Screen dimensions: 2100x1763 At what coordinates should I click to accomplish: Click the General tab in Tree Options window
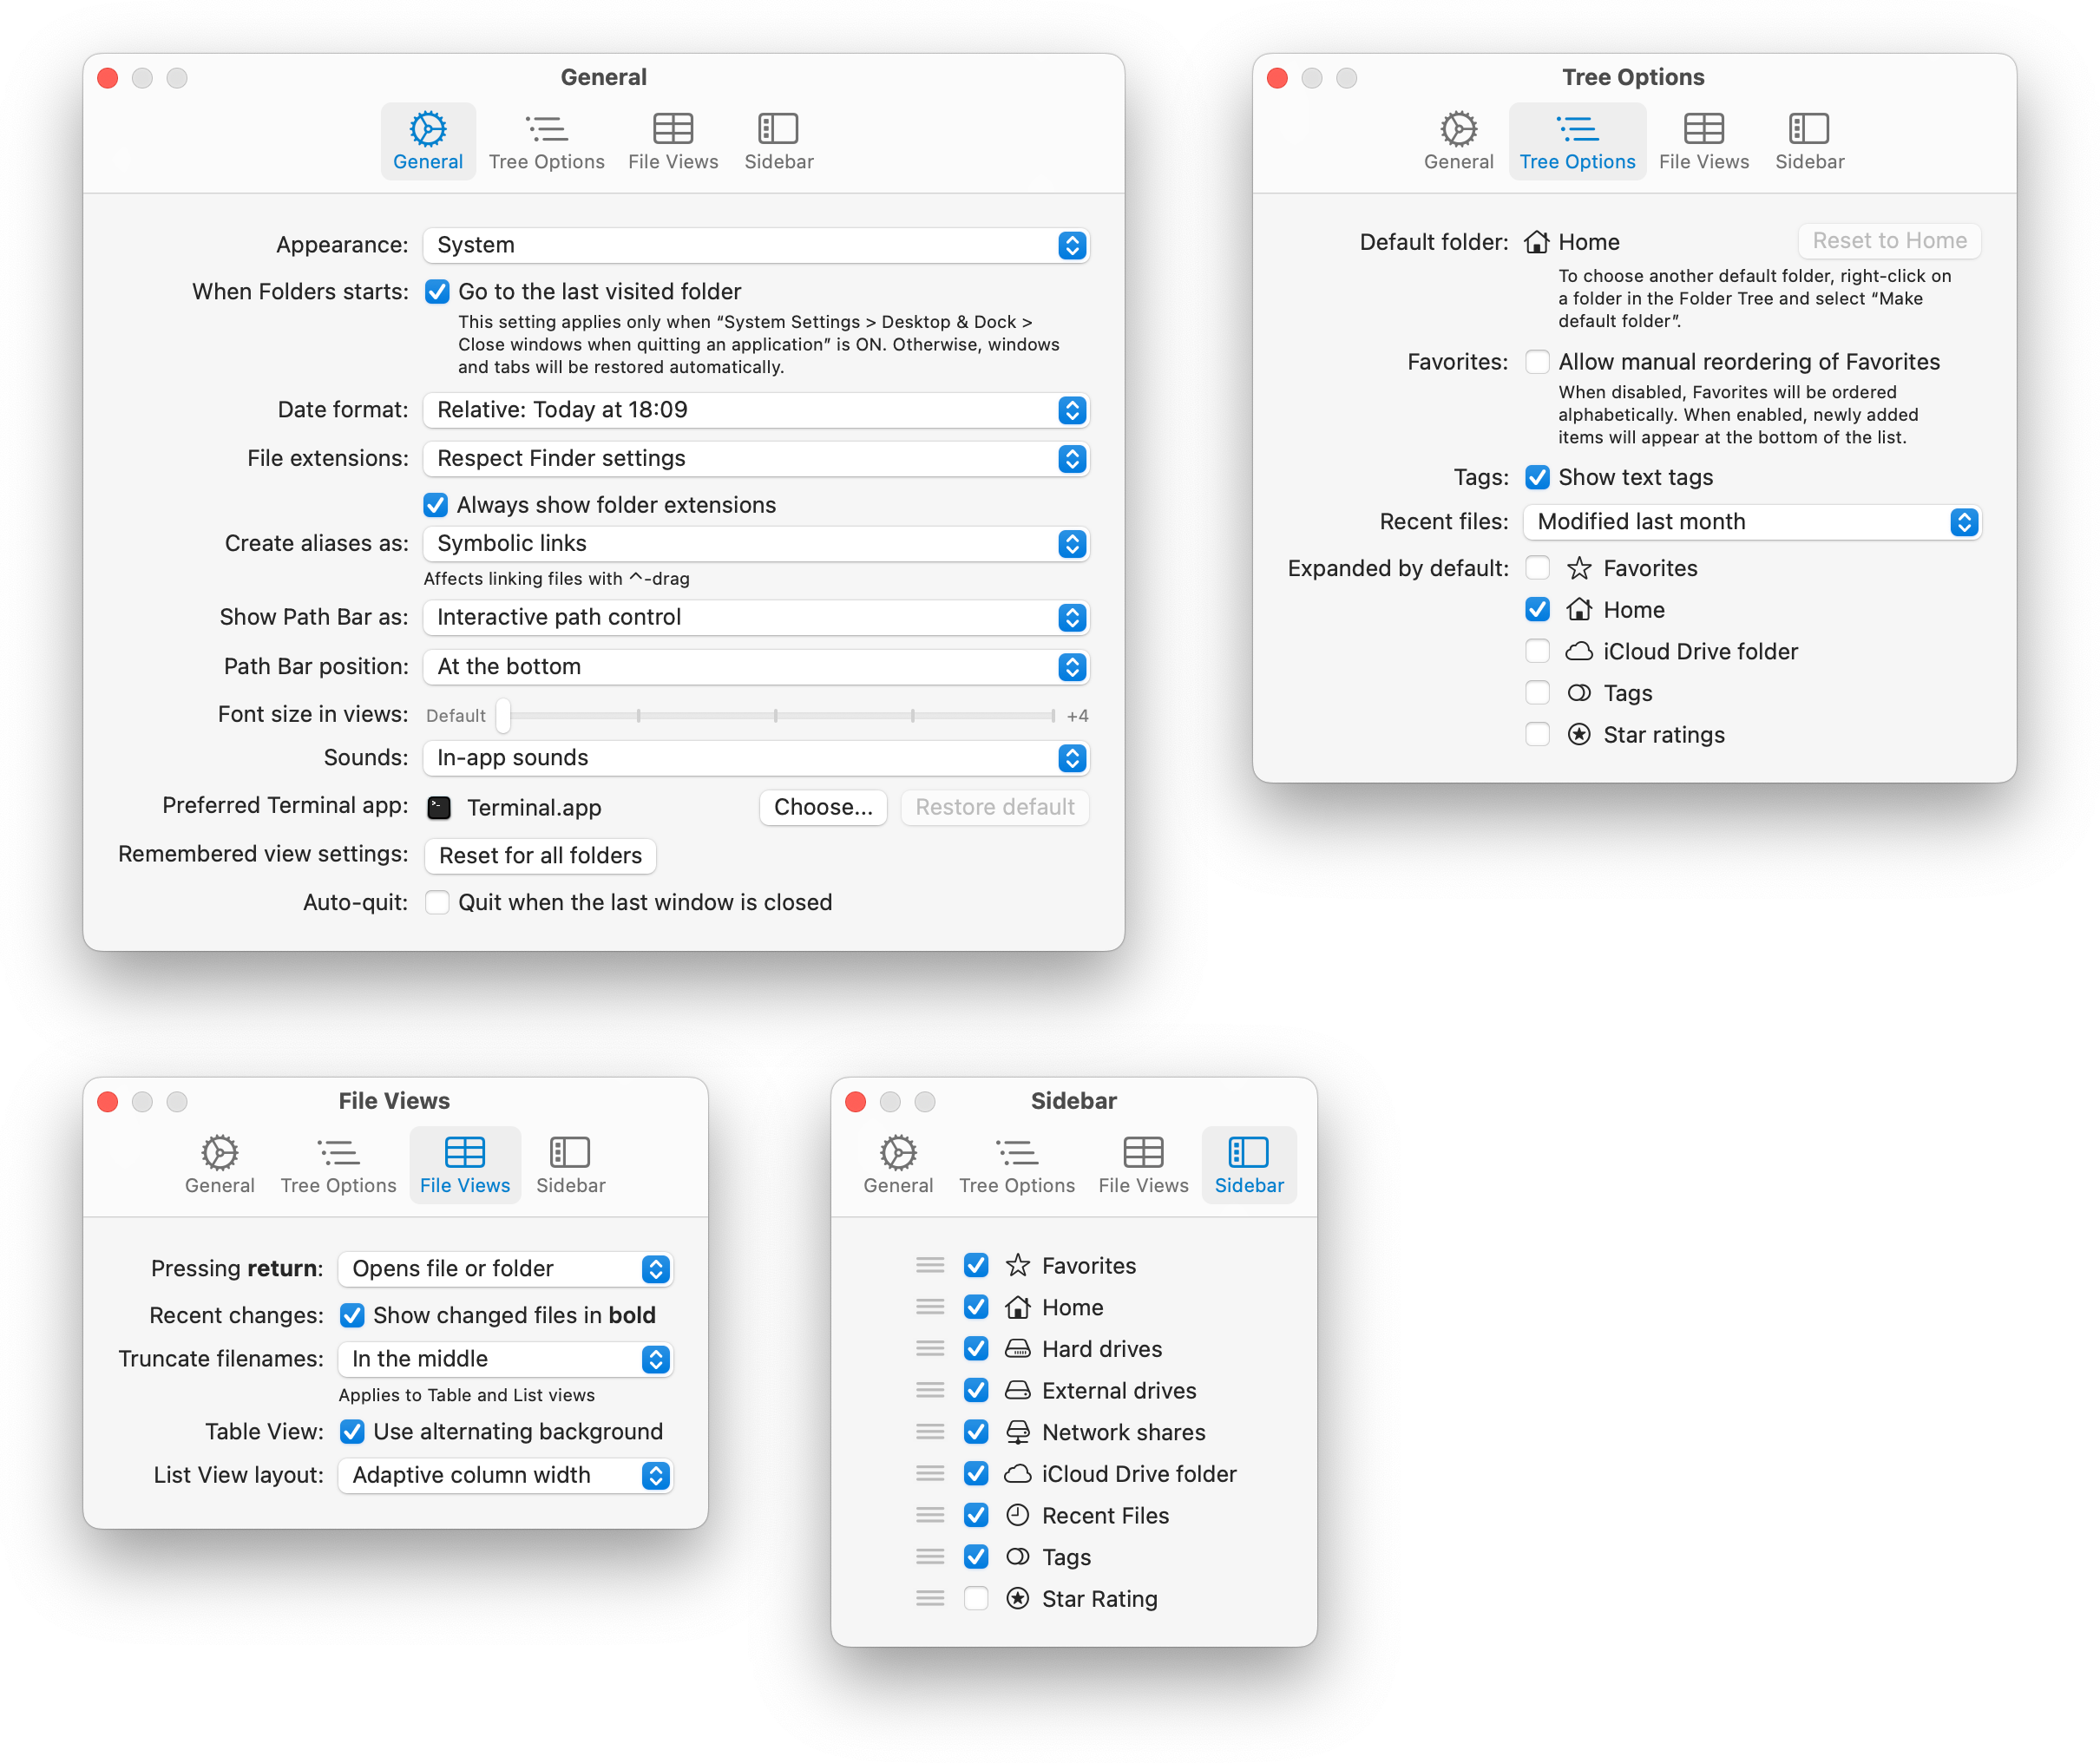click(1458, 140)
